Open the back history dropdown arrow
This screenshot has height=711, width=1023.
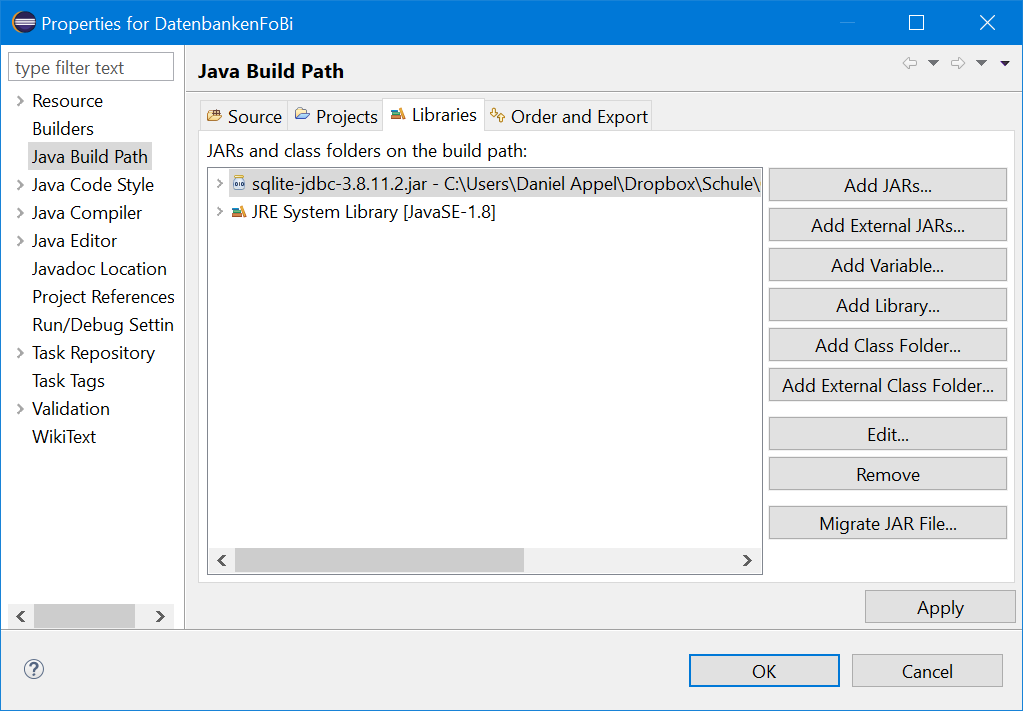coord(933,63)
